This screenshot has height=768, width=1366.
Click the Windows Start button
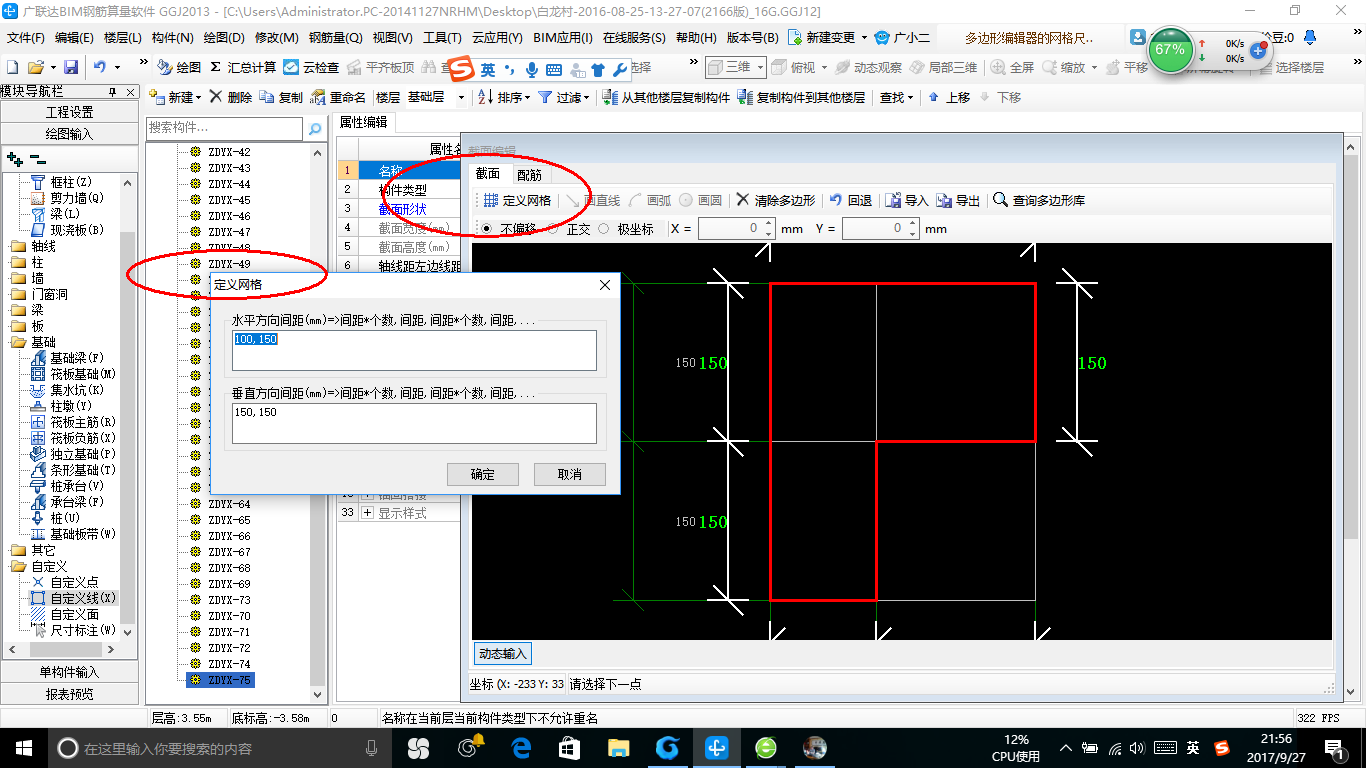pyautogui.click(x=23, y=748)
